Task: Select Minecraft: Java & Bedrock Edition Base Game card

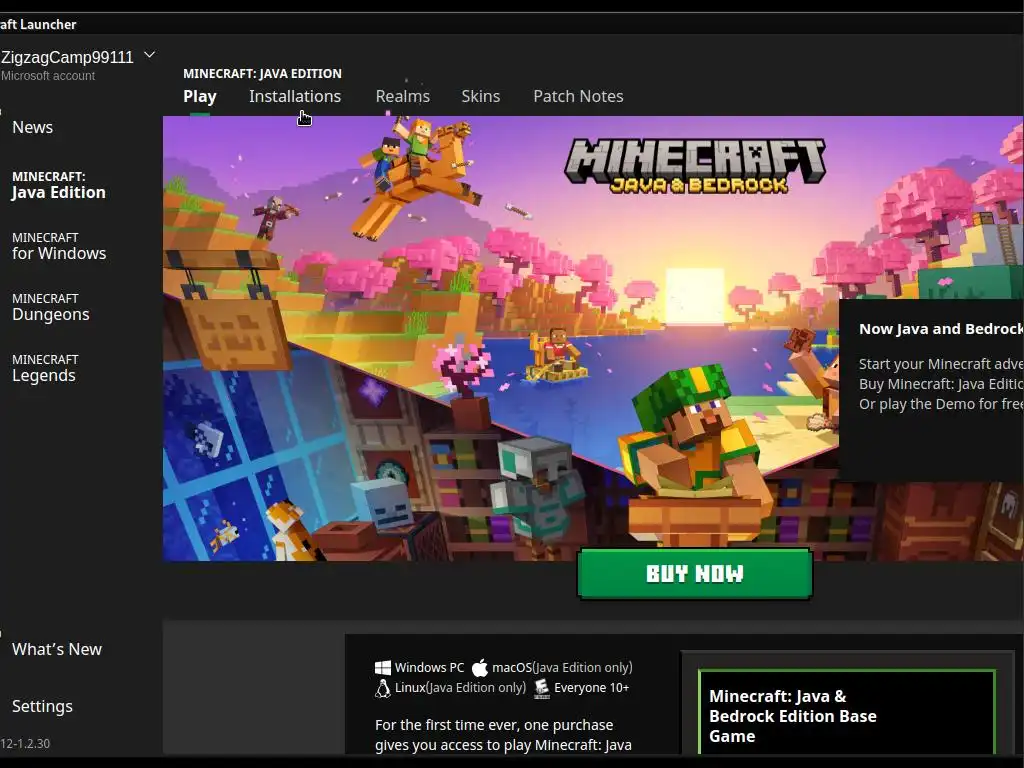Action: click(x=846, y=712)
